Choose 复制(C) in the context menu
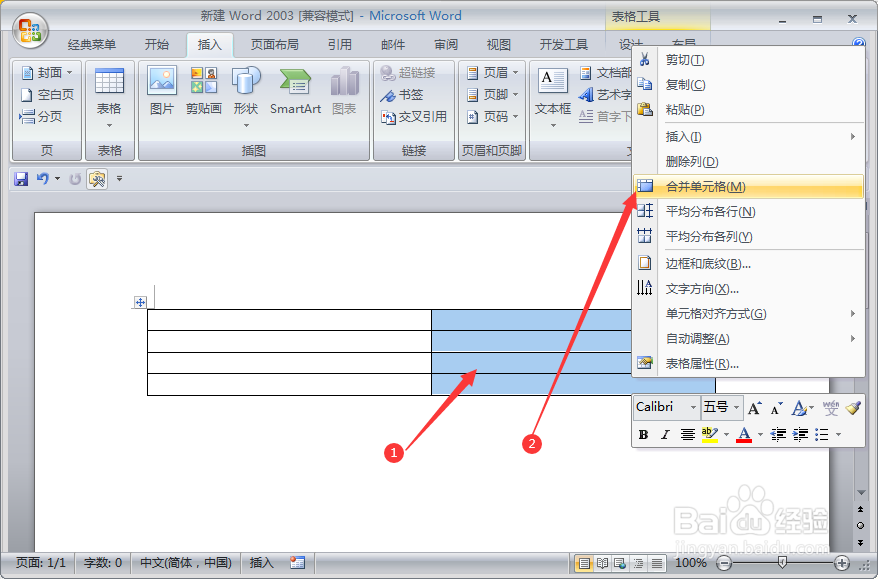Viewport: 878px width, 579px height. (748, 85)
